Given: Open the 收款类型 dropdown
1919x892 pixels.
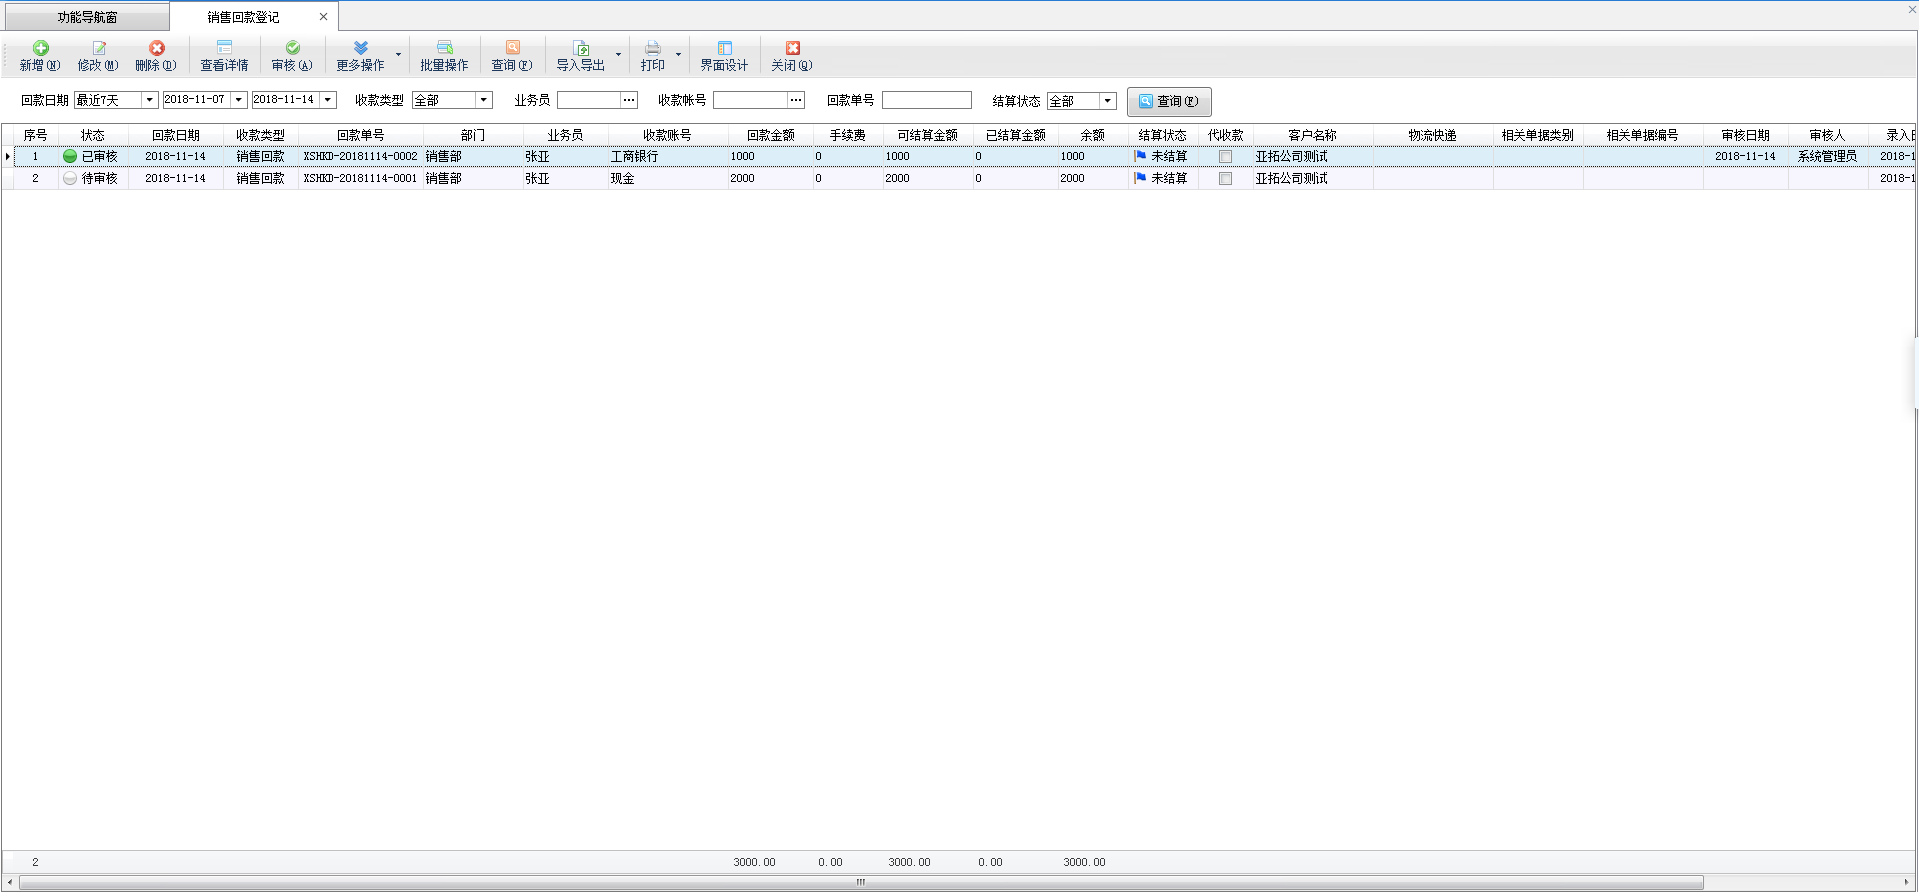Looking at the screenshot, I should click(x=484, y=100).
